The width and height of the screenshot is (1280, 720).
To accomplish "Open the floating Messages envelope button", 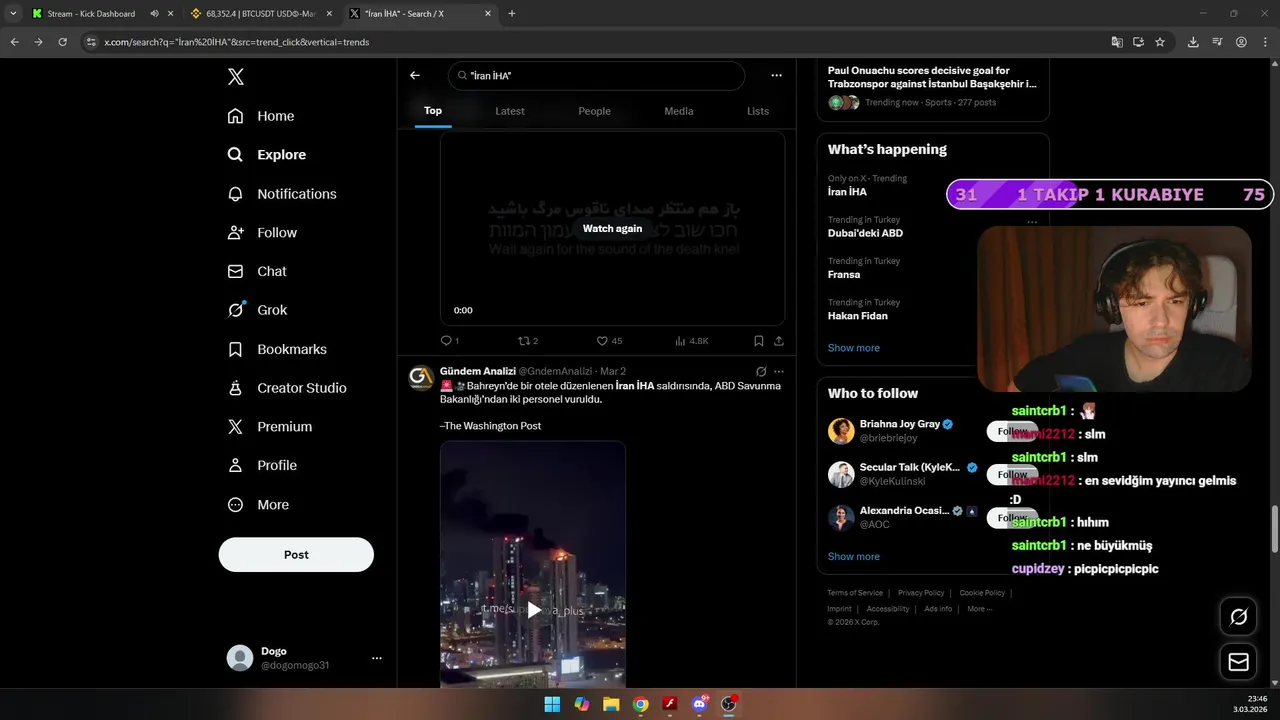I will pyautogui.click(x=1238, y=662).
